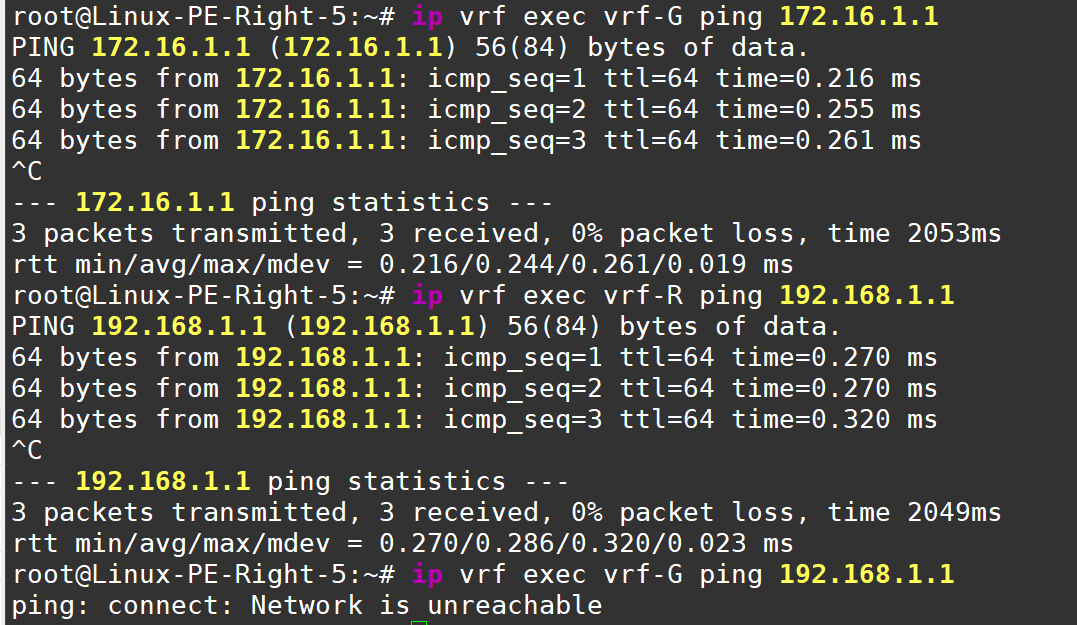Click the magenta 'ip' in the last command
Image resolution: width=1077 pixels, height=625 pixels.
pos(427,575)
